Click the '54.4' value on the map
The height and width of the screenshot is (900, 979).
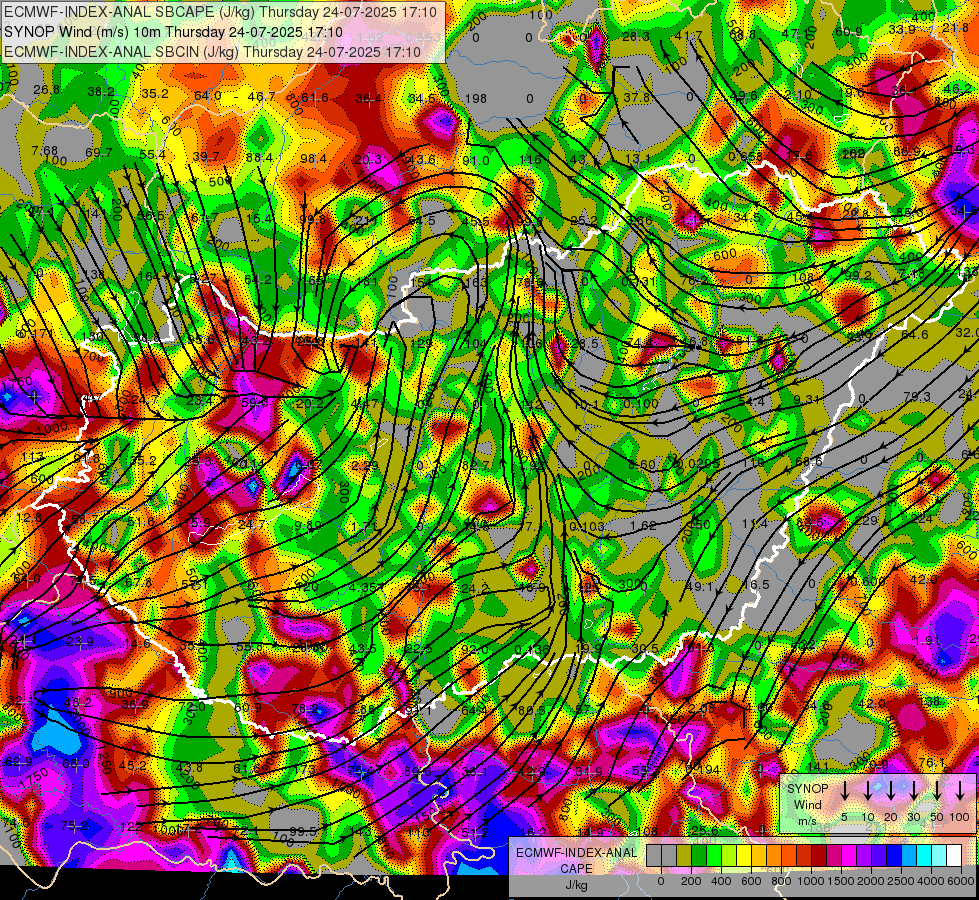(x=752, y=402)
